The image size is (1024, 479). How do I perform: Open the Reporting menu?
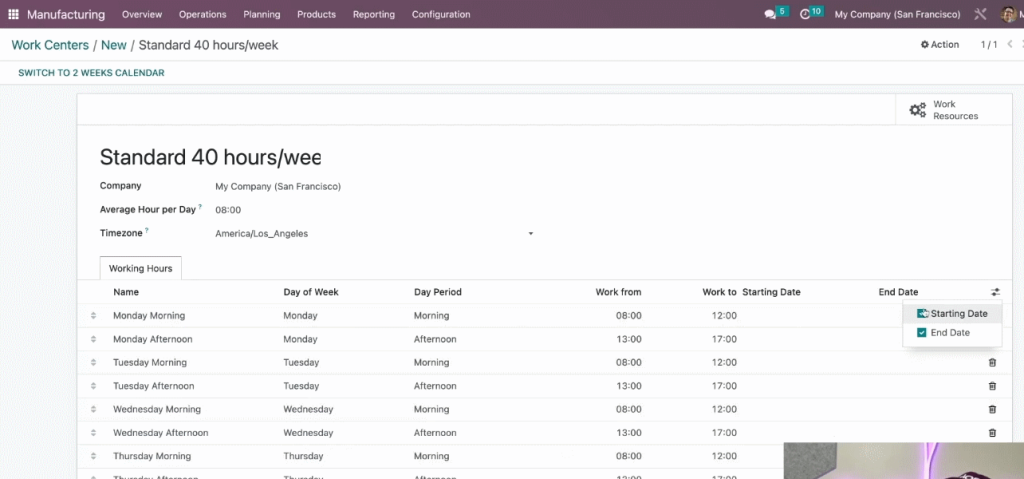click(374, 14)
